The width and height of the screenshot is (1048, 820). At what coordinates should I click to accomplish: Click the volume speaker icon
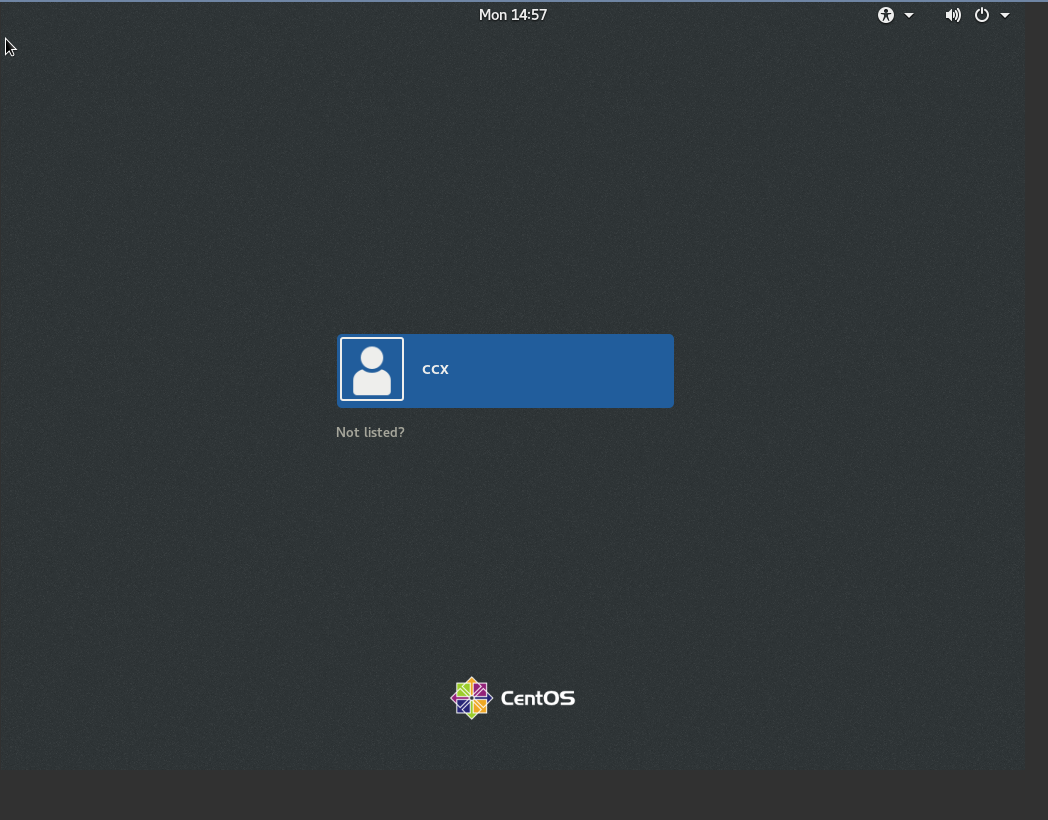[x=953, y=15]
